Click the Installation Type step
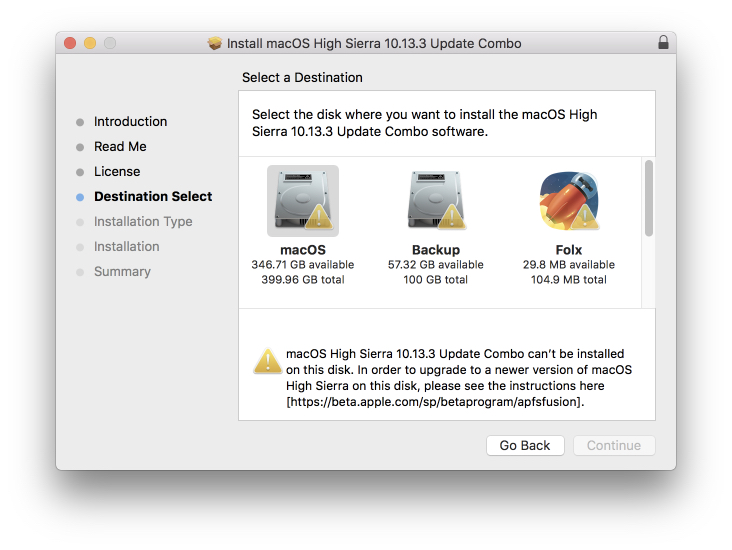This screenshot has height=550, width=732. click(143, 221)
